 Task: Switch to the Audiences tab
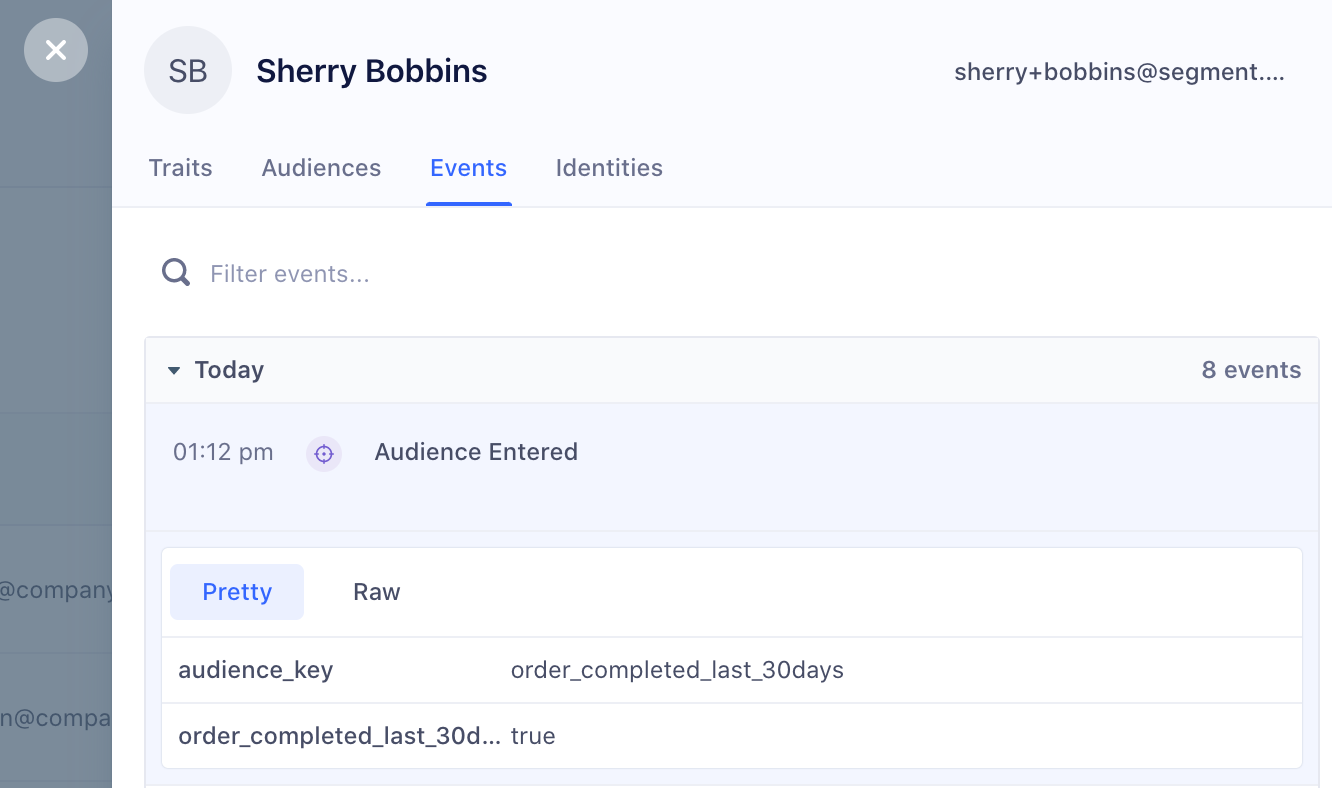click(321, 167)
